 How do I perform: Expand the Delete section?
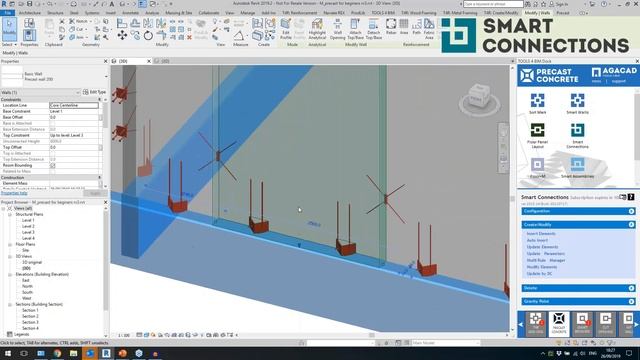point(578,288)
